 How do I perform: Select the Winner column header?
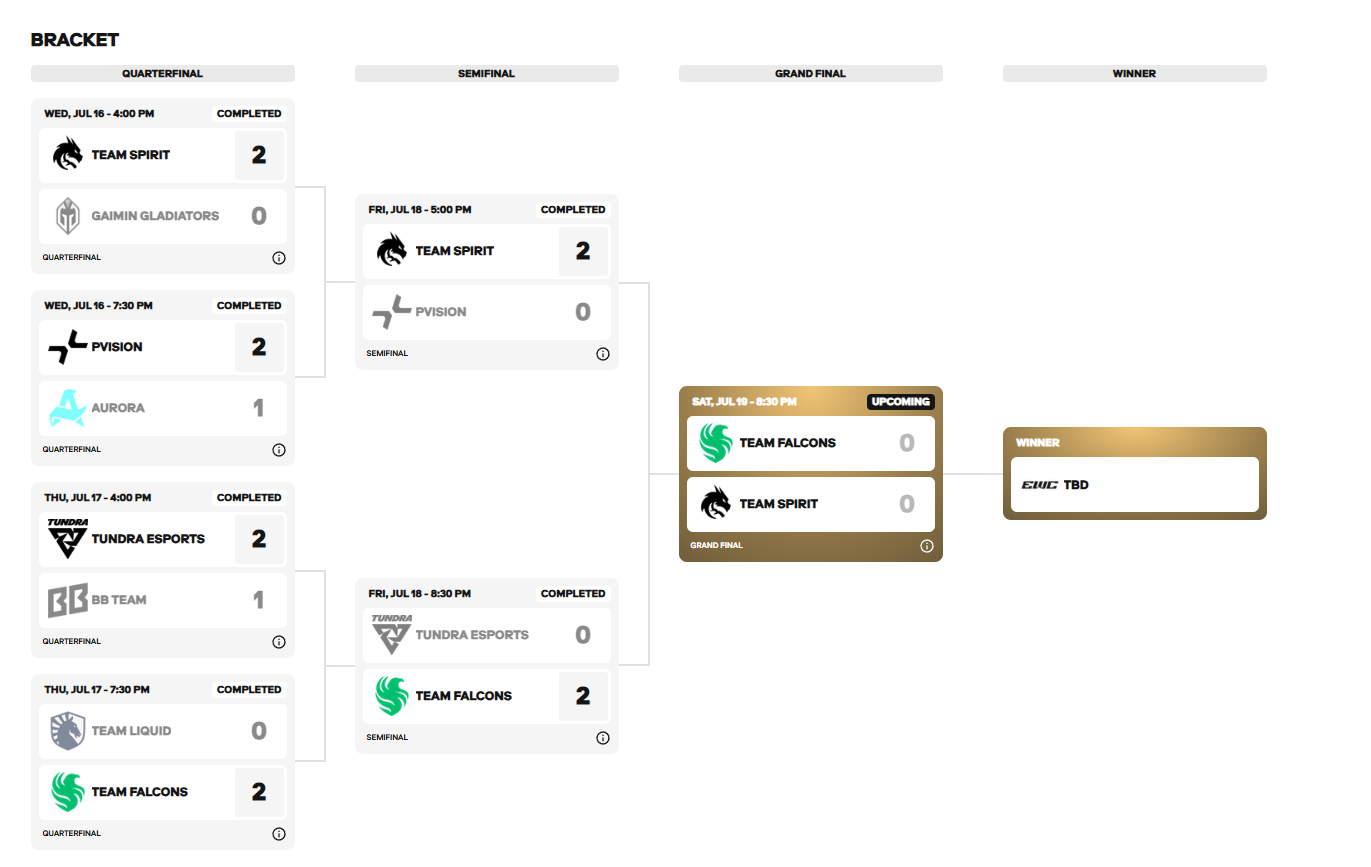point(1135,74)
